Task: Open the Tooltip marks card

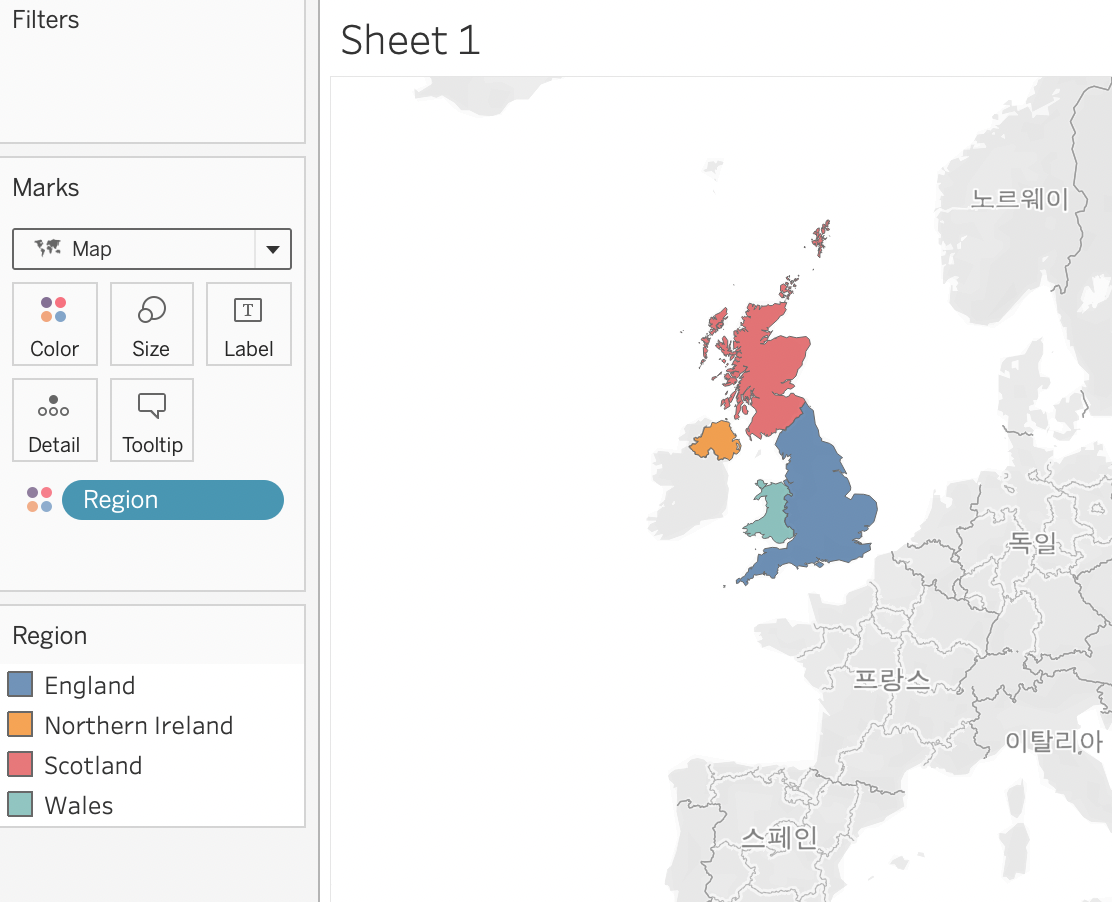Action: (152, 420)
